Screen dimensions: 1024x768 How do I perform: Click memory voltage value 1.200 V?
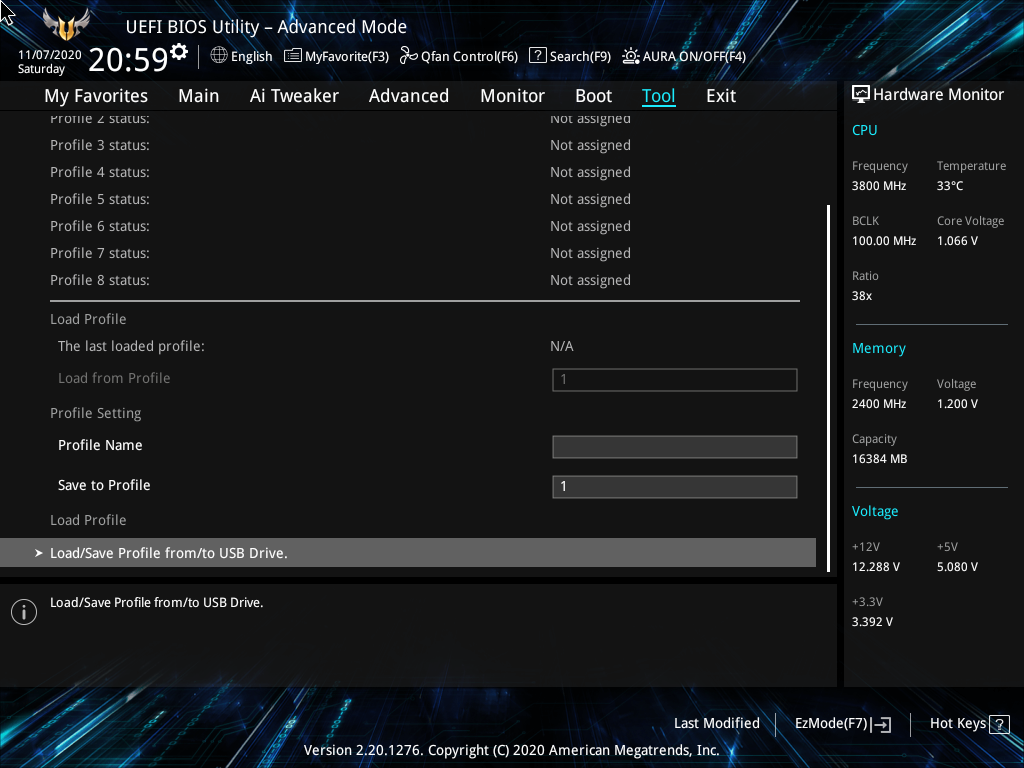click(957, 404)
